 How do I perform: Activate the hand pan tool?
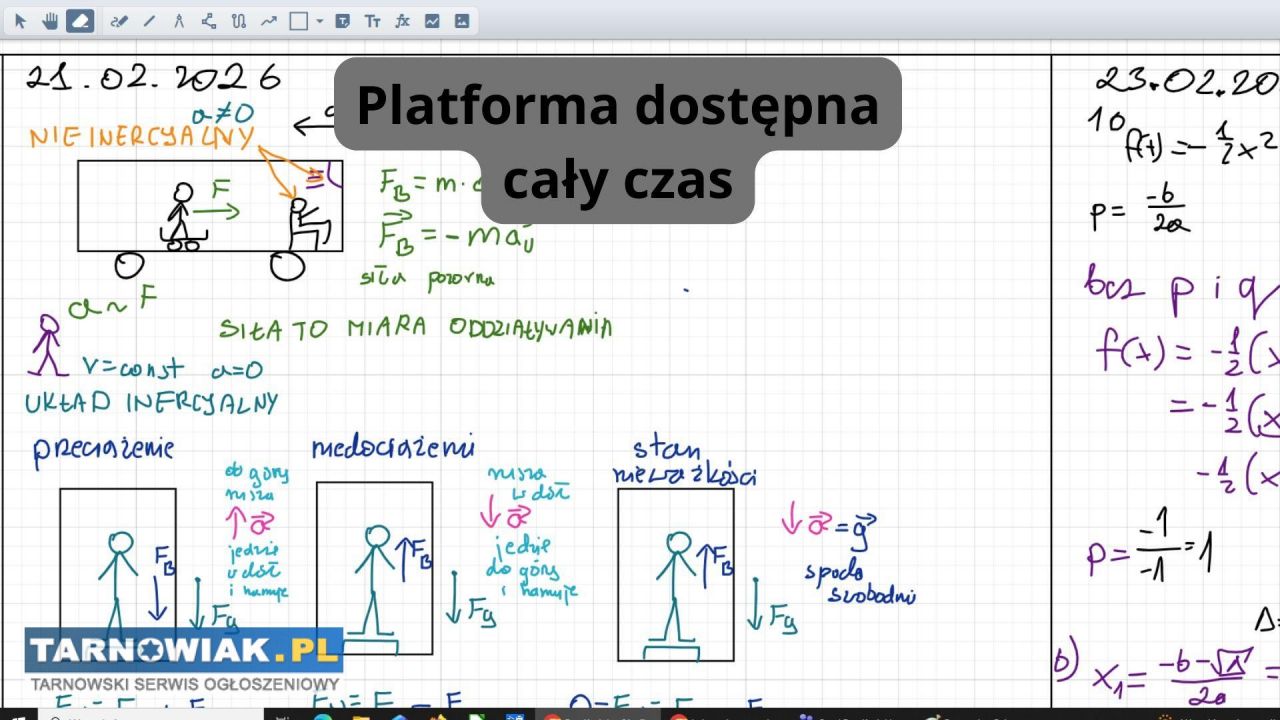(x=50, y=20)
